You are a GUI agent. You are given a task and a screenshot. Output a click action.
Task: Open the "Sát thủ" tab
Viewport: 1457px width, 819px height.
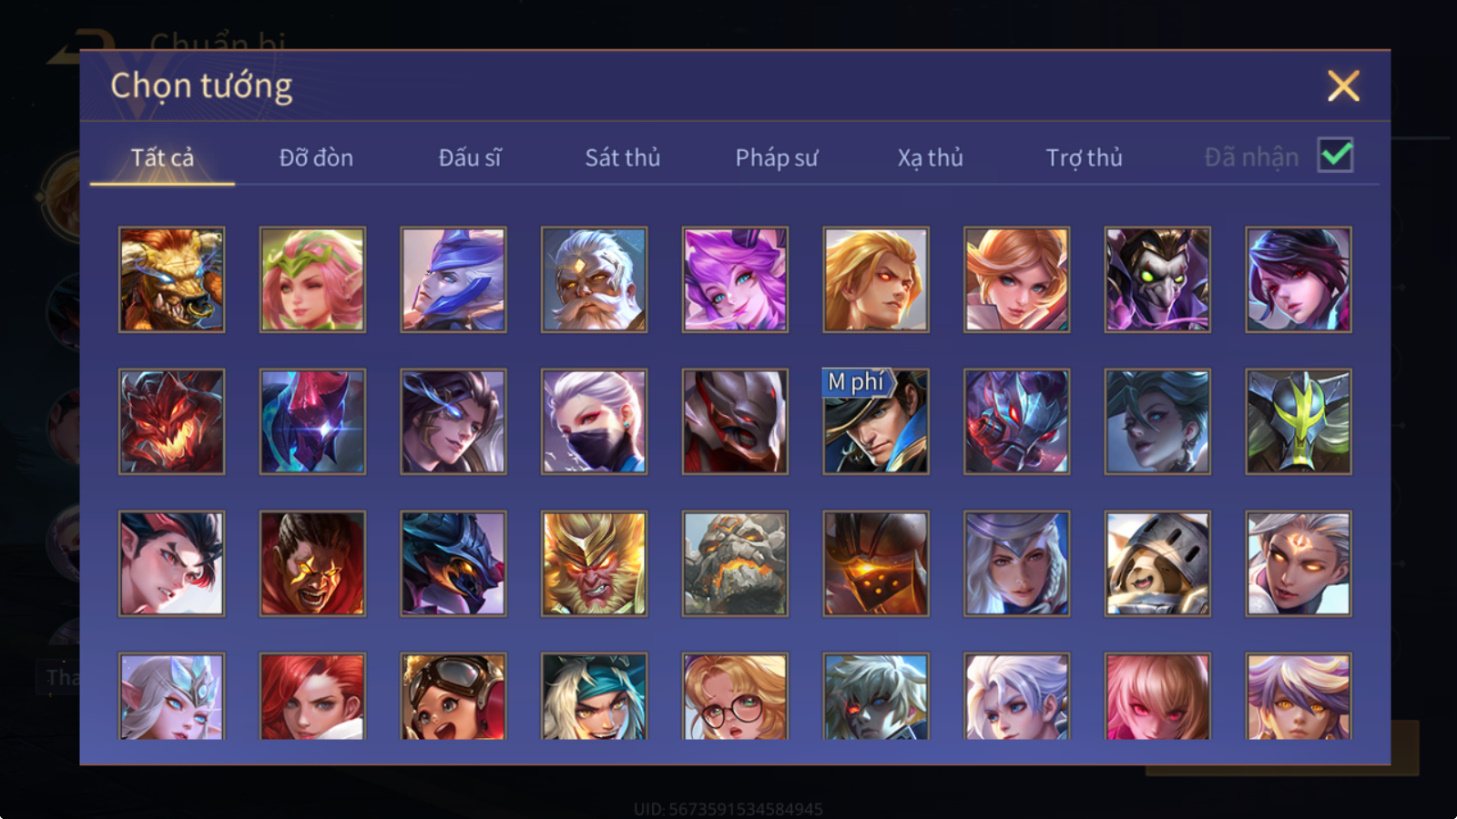click(622, 157)
